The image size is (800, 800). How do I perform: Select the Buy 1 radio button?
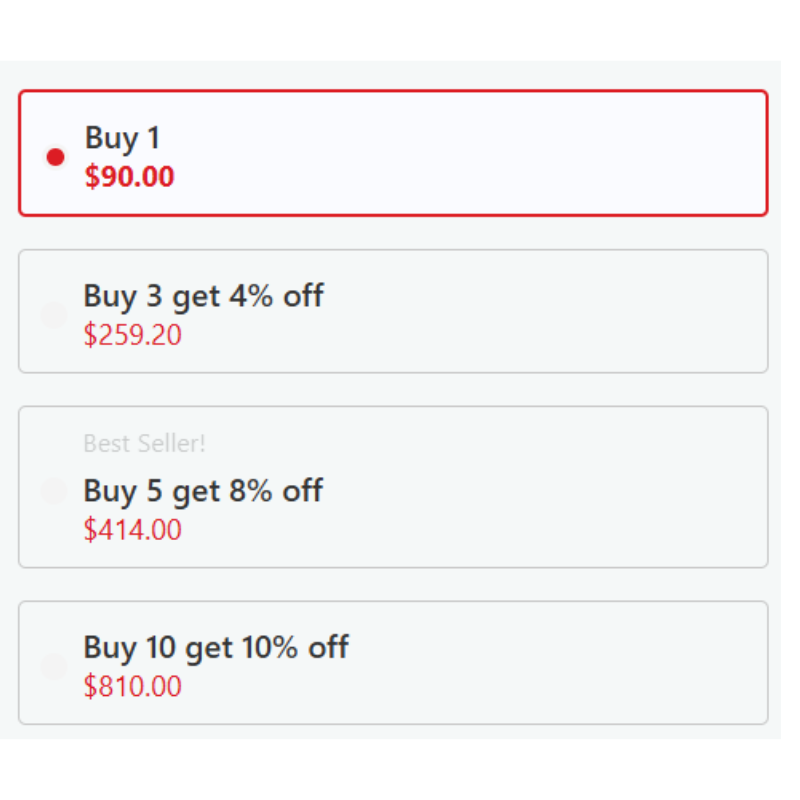pos(56,157)
